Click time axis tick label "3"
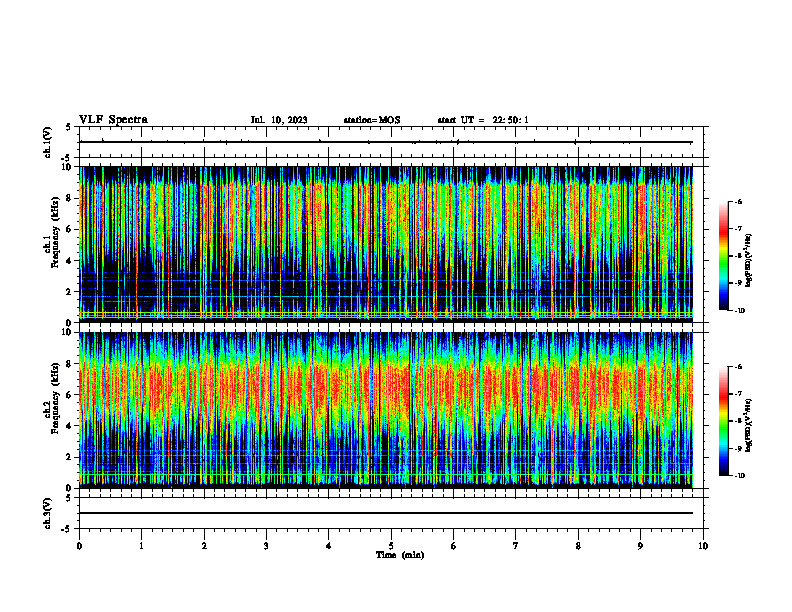The image size is (792, 612). 266,546
